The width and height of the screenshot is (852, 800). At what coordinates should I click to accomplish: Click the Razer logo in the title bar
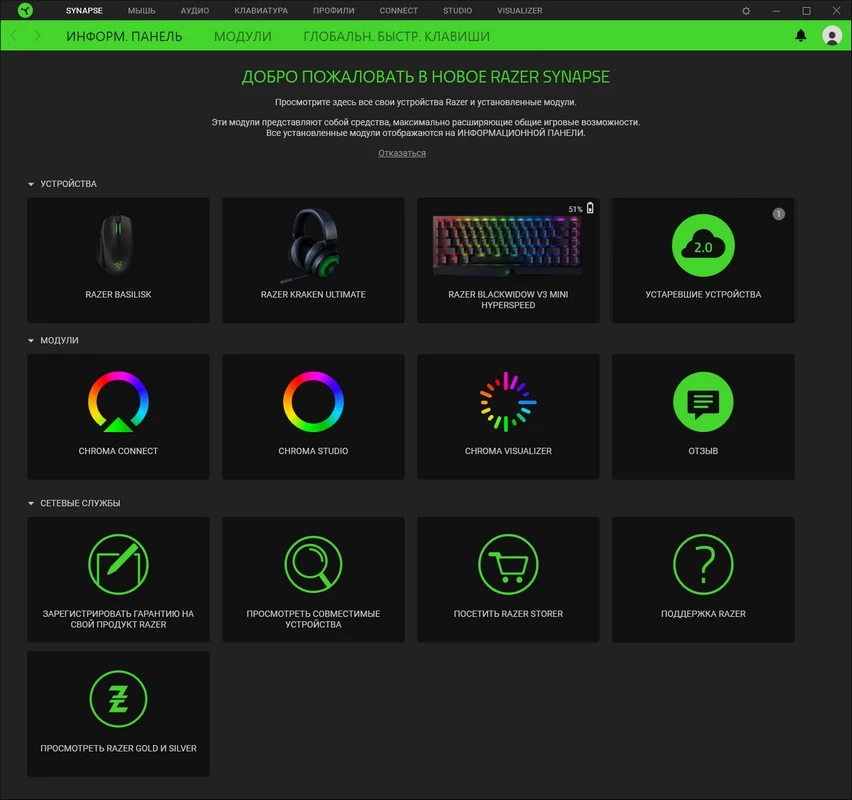click(25, 10)
